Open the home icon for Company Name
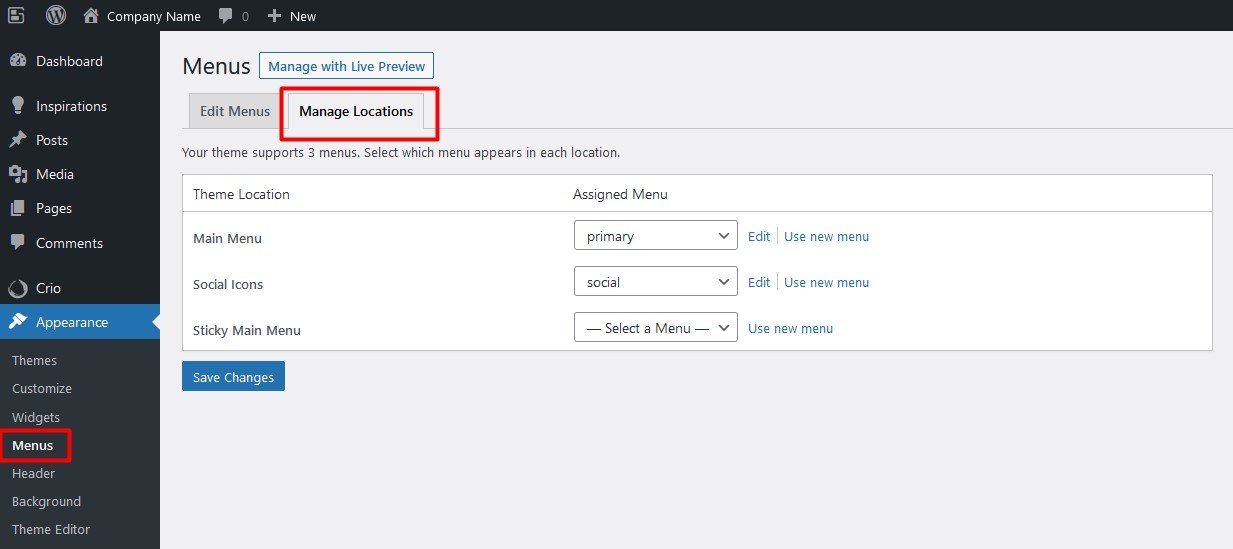Viewport: 1233px width, 549px height. coord(91,15)
